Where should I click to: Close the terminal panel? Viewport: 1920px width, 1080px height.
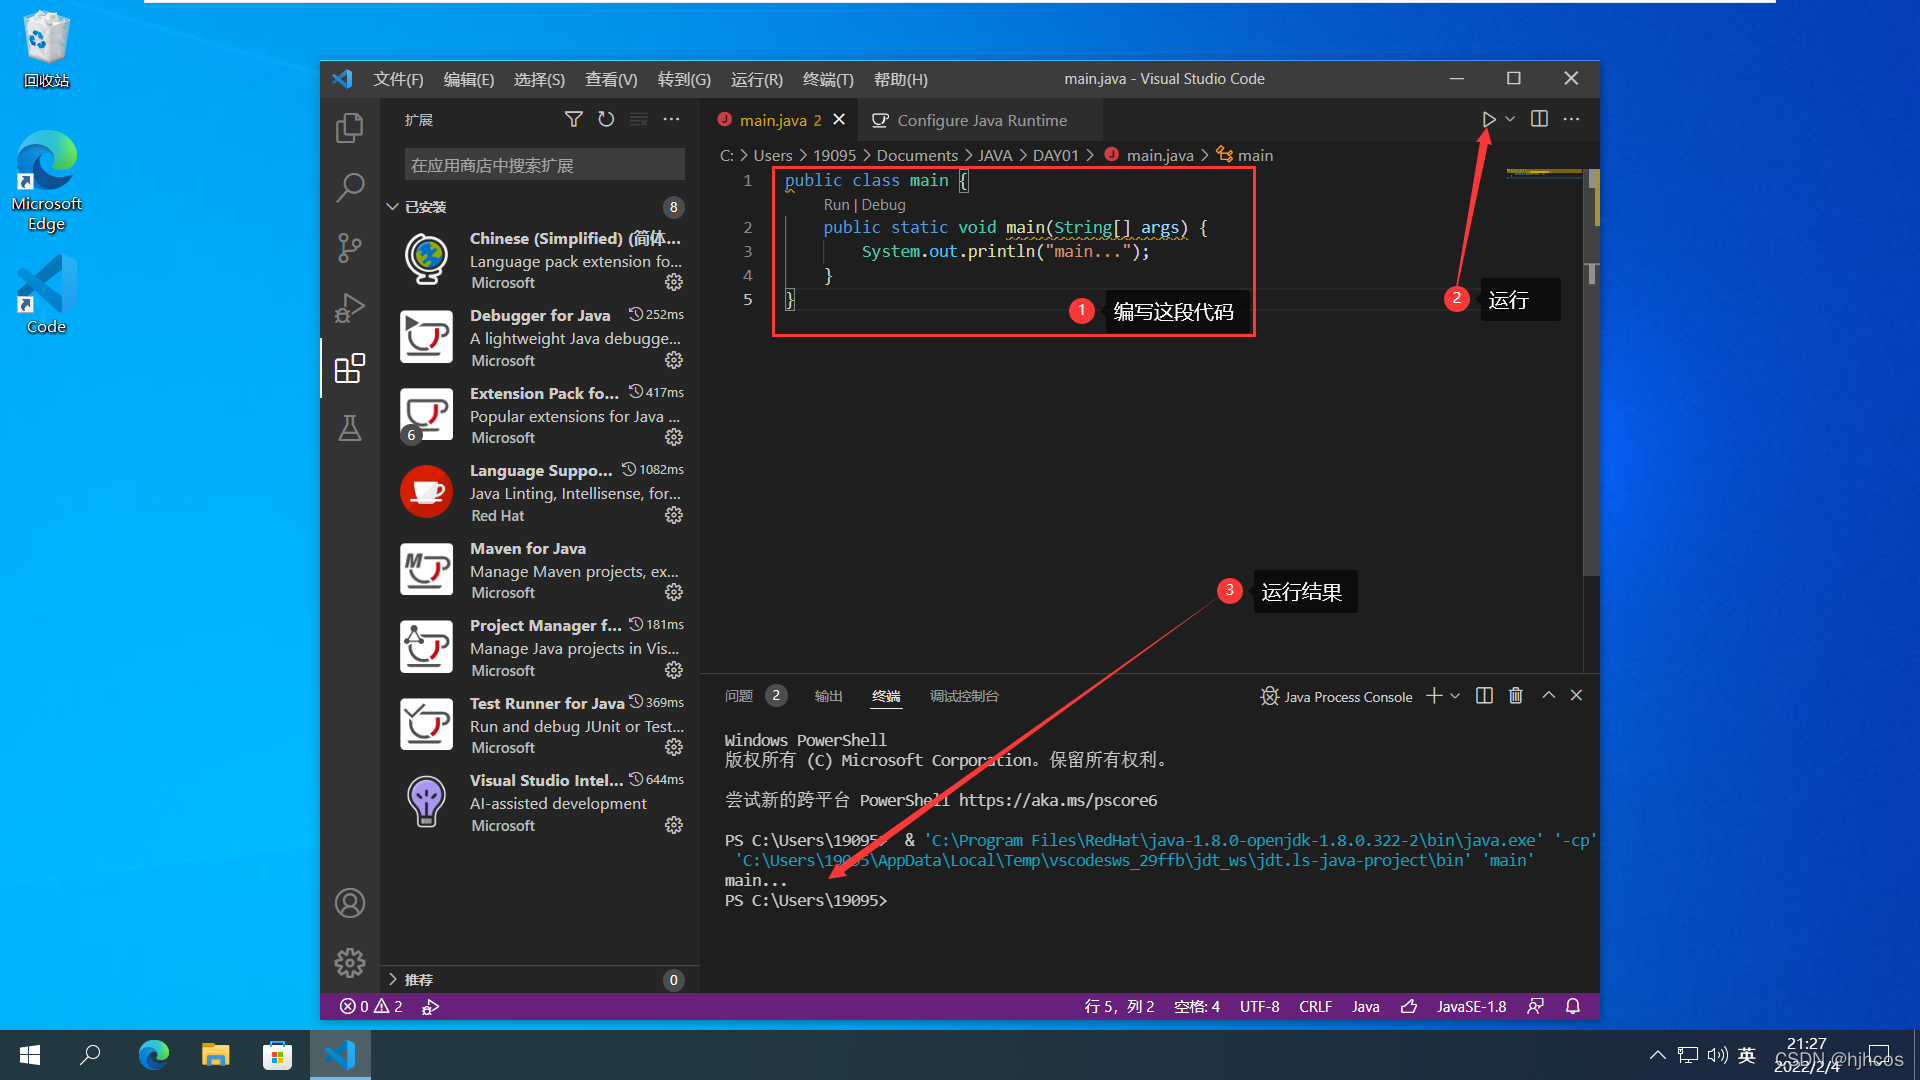1576,695
